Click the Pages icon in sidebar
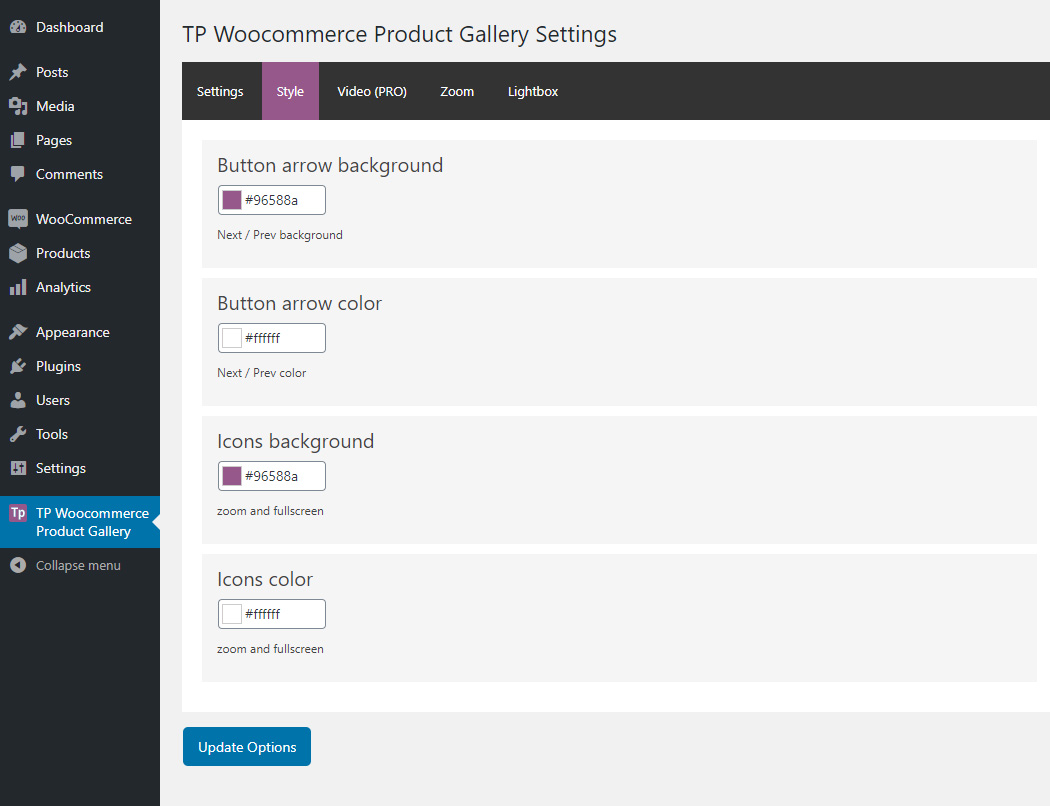The height and width of the screenshot is (806, 1050). click(x=18, y=141)
